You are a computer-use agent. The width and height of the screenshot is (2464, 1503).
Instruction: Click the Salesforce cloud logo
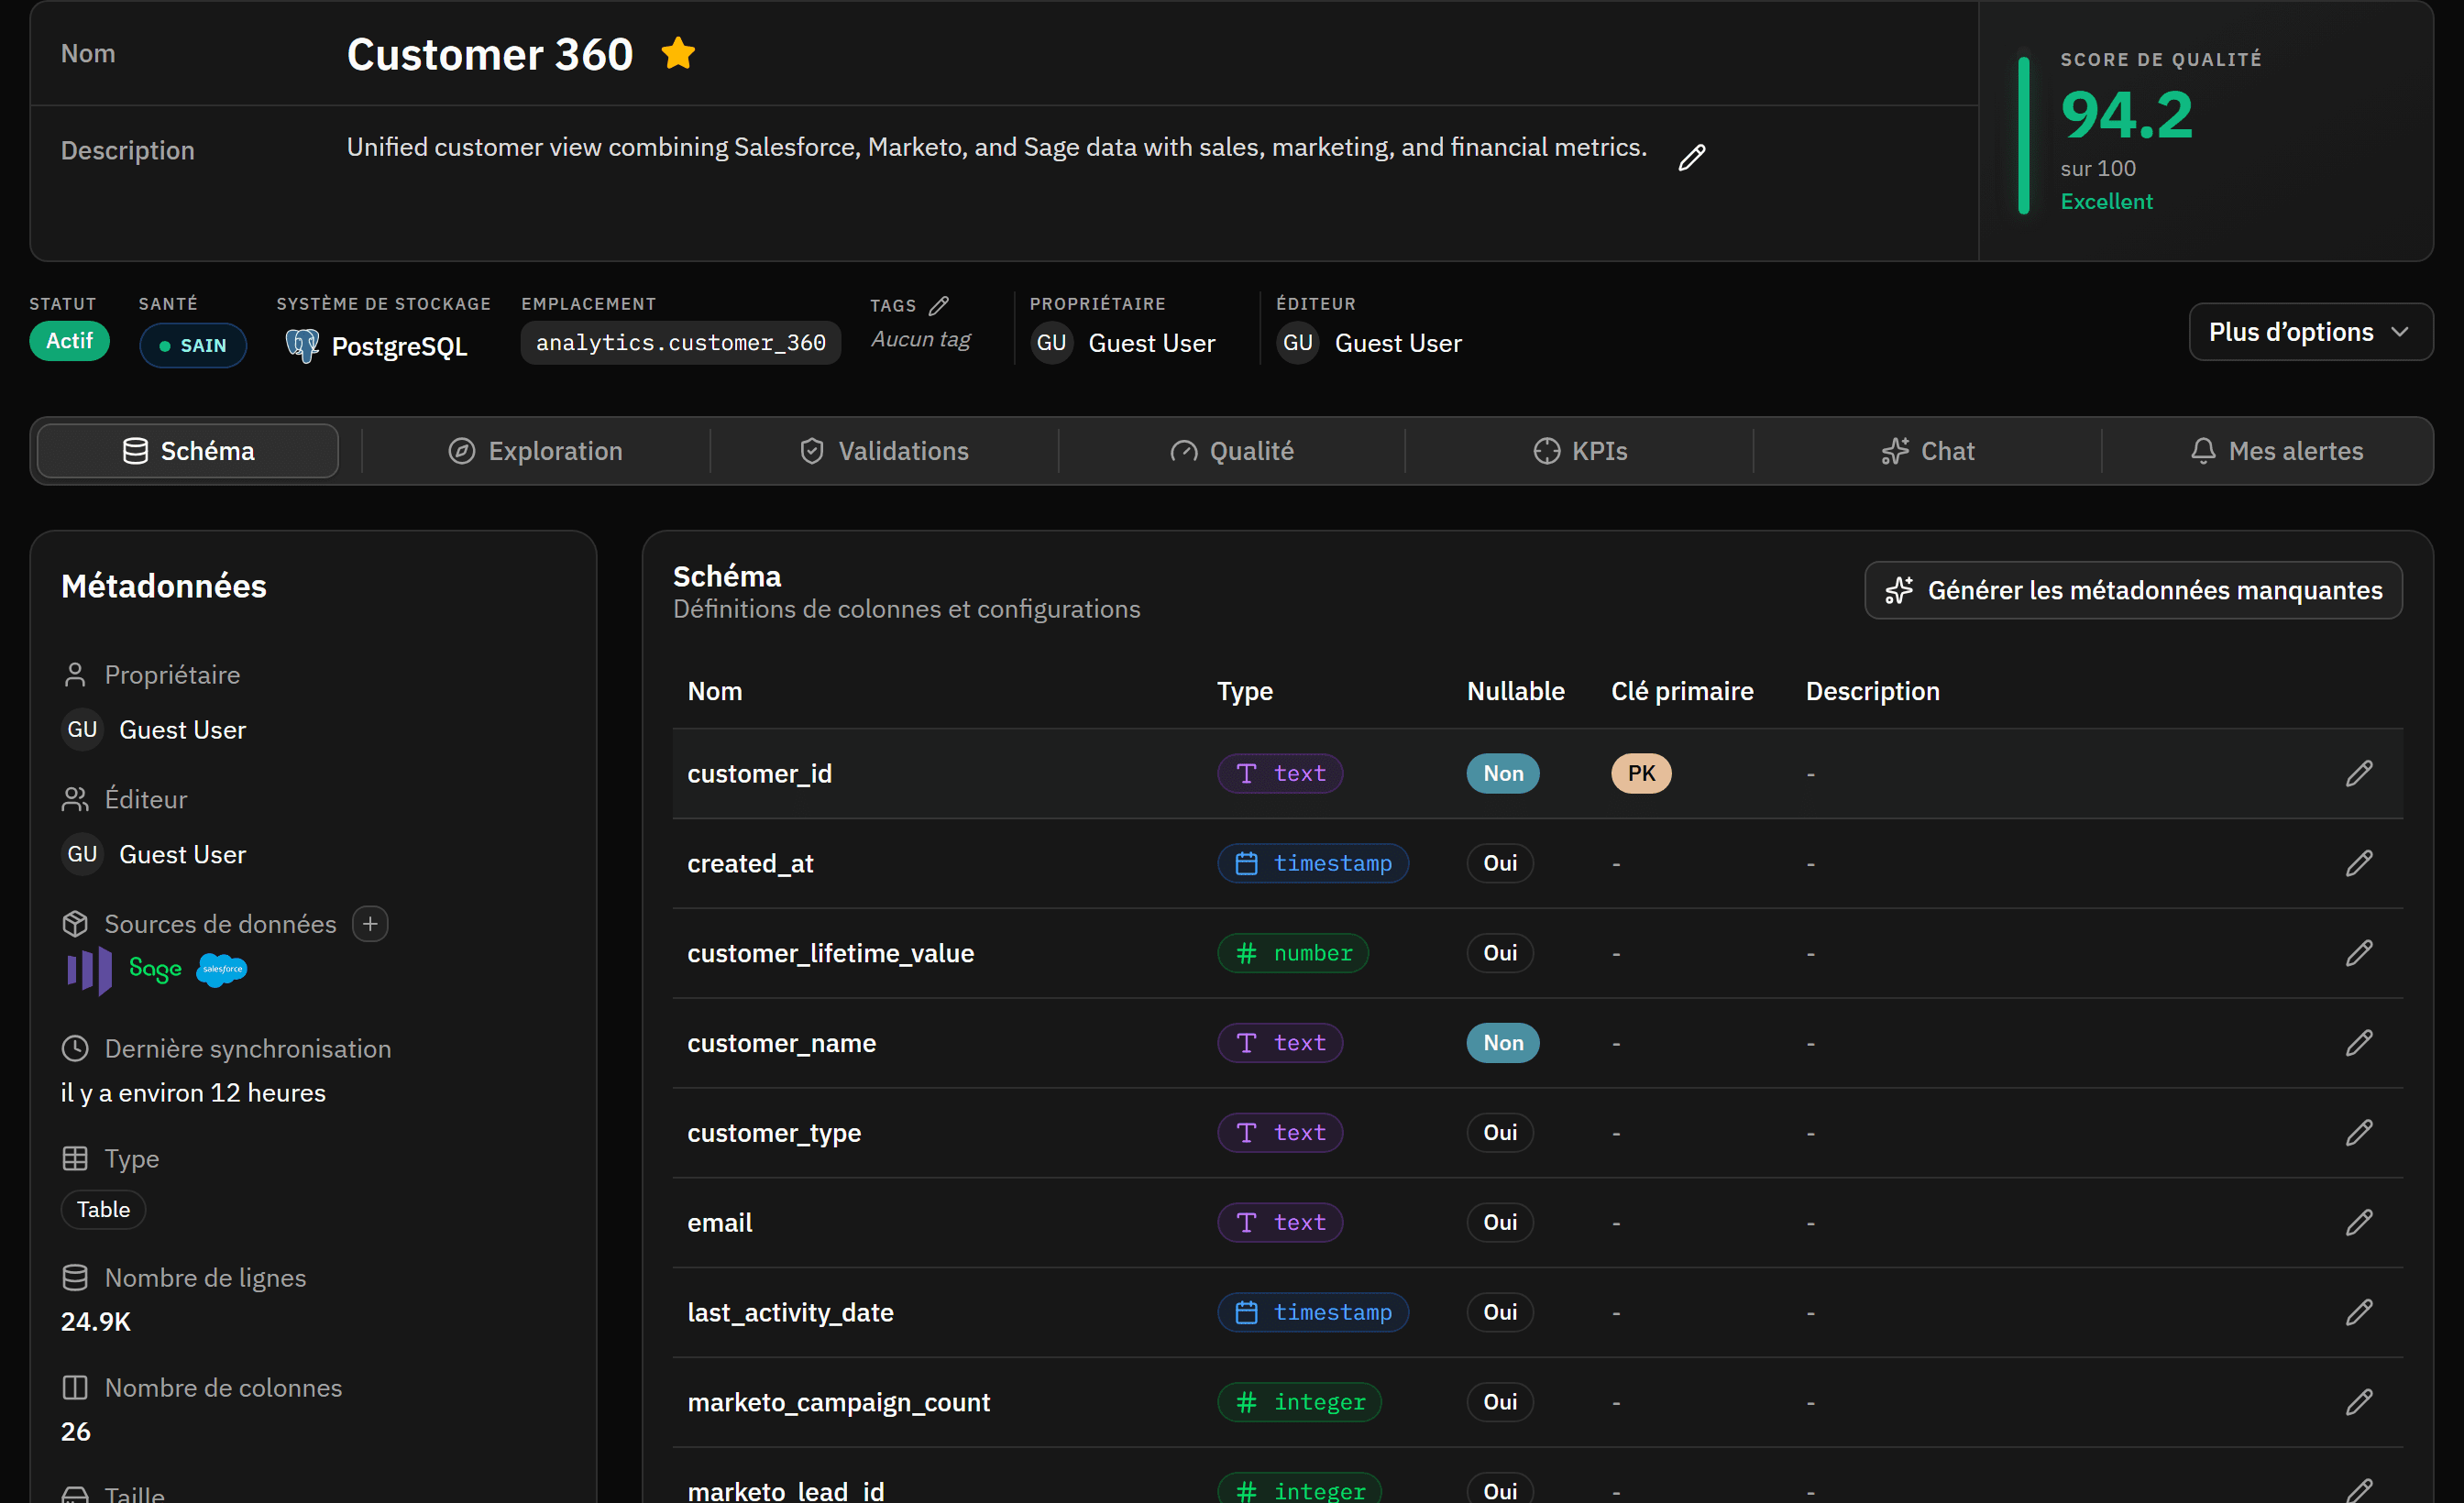point(221,969)
